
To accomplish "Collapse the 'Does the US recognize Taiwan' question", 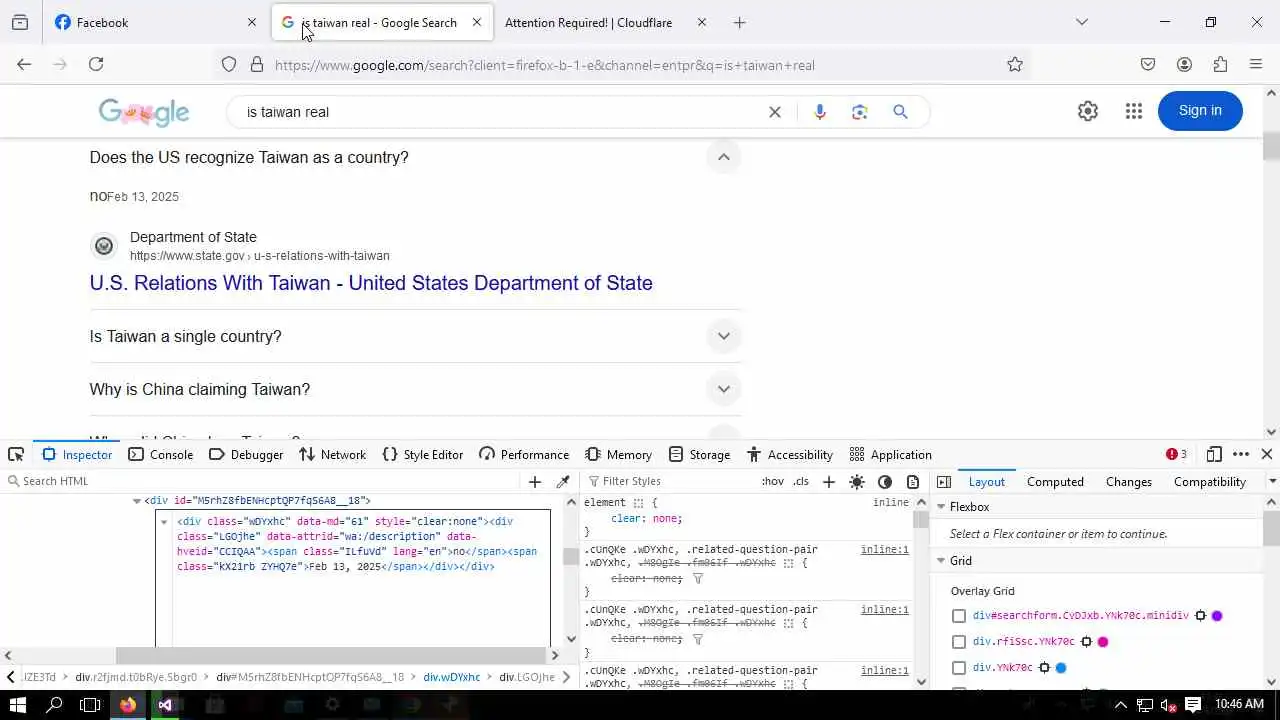I will point(724,157).
